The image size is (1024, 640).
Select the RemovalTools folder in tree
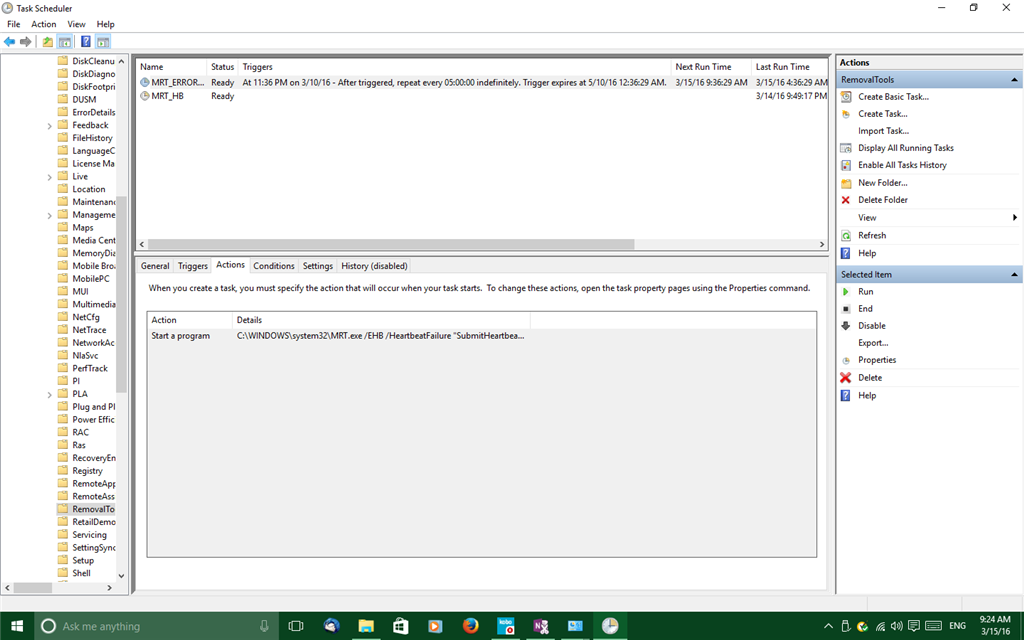pos(86,509)
